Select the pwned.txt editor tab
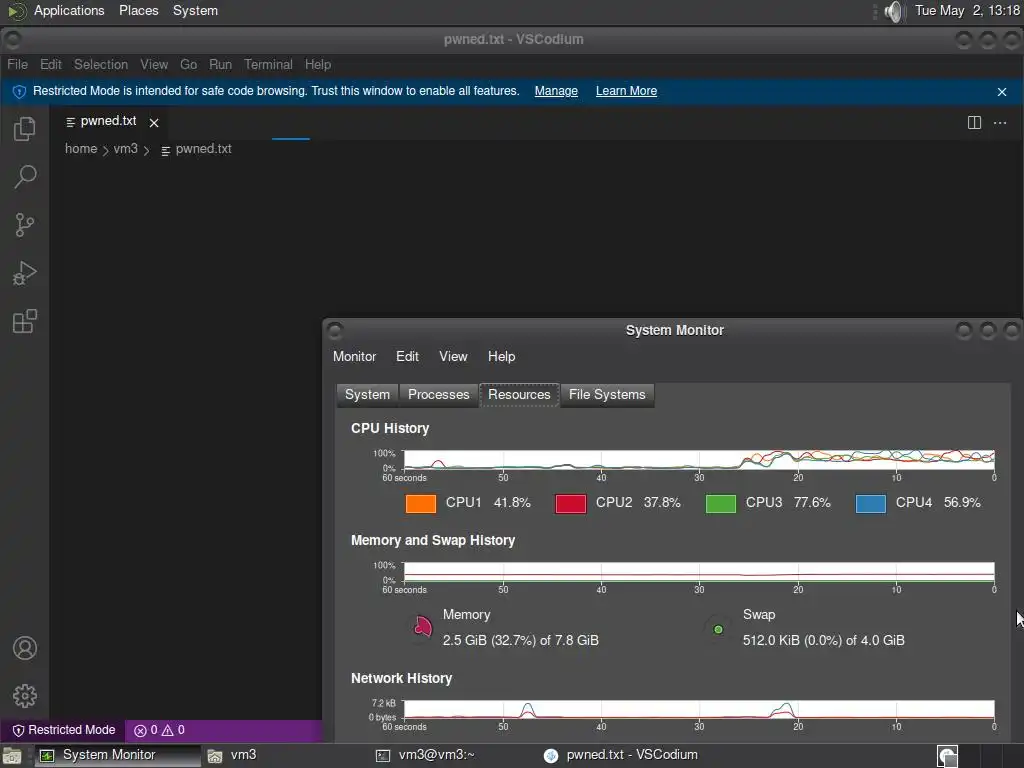The height and width of the screenshot is (768, 1024). click(x=108, y=121)
